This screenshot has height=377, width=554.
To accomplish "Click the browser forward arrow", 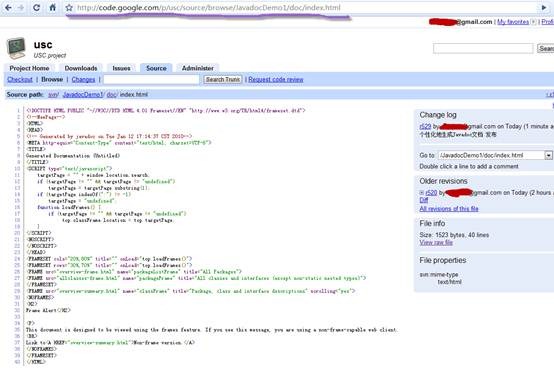I will [21, 7].
